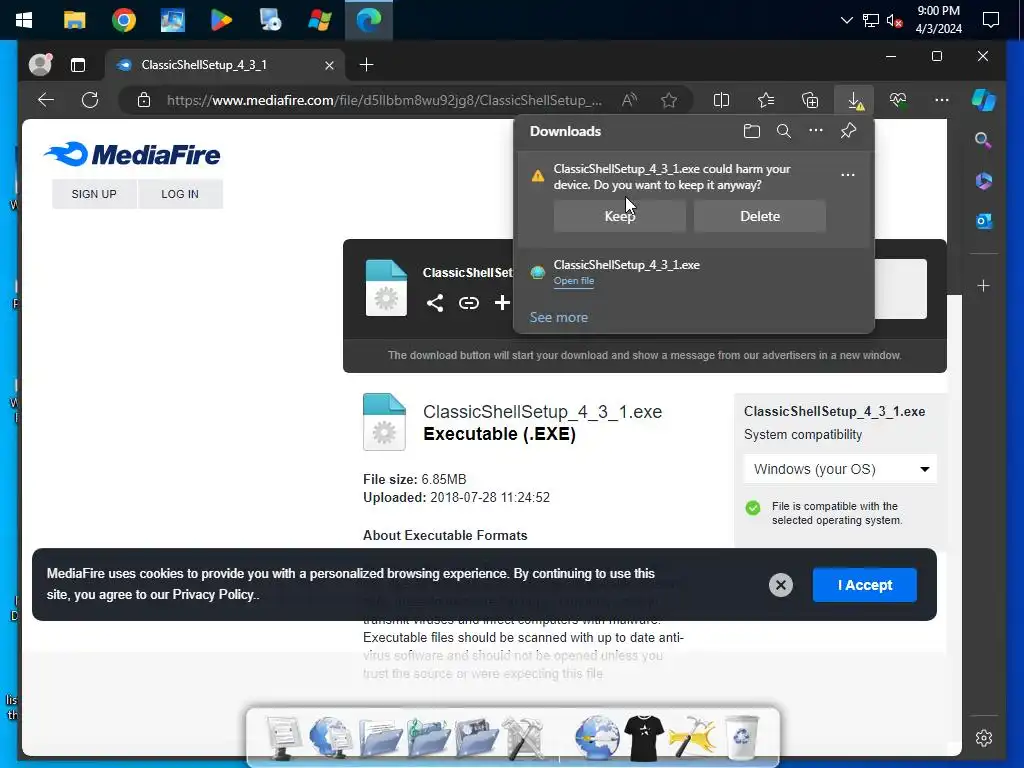Open more options in Downloads header
1024x768 pixels.
(816, 131)
